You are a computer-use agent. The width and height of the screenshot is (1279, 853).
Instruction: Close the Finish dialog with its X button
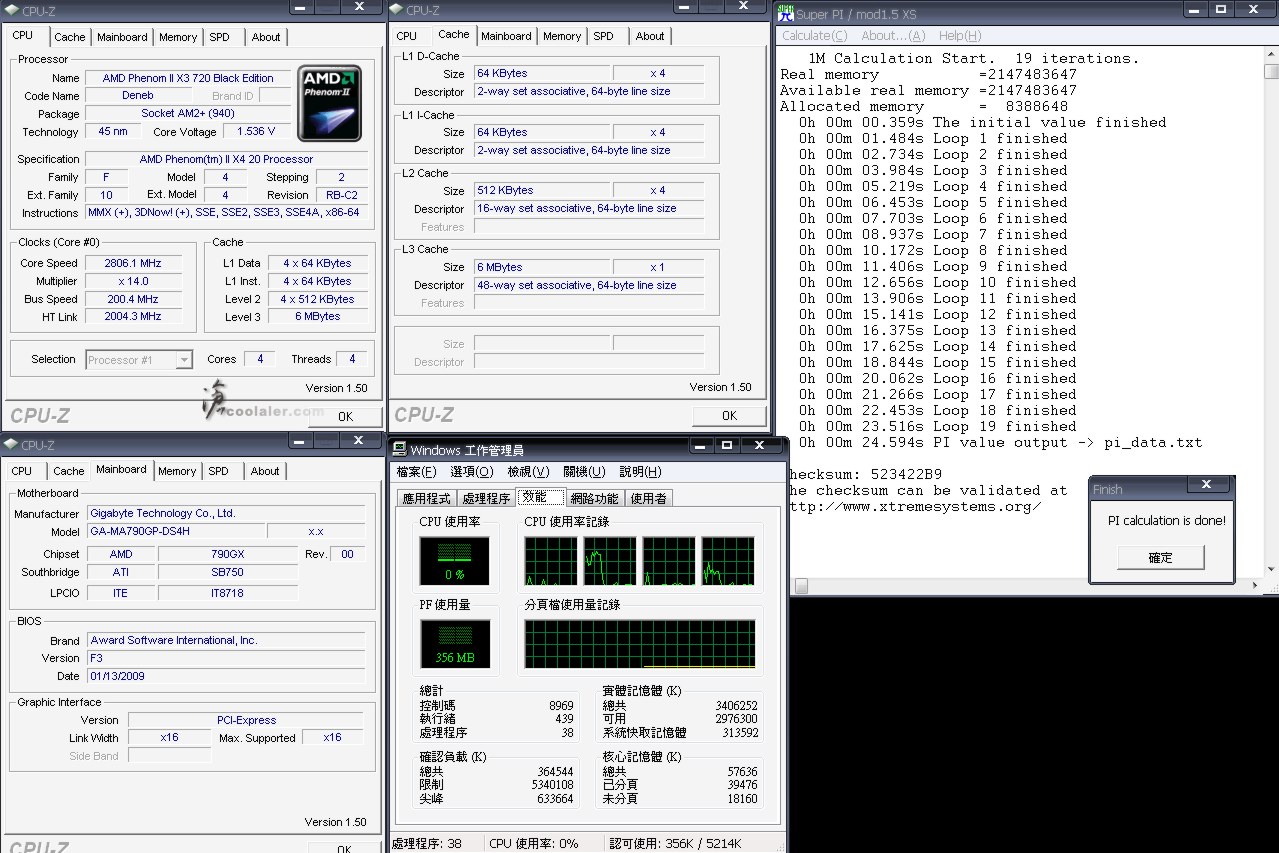[x=1206, y=485]
